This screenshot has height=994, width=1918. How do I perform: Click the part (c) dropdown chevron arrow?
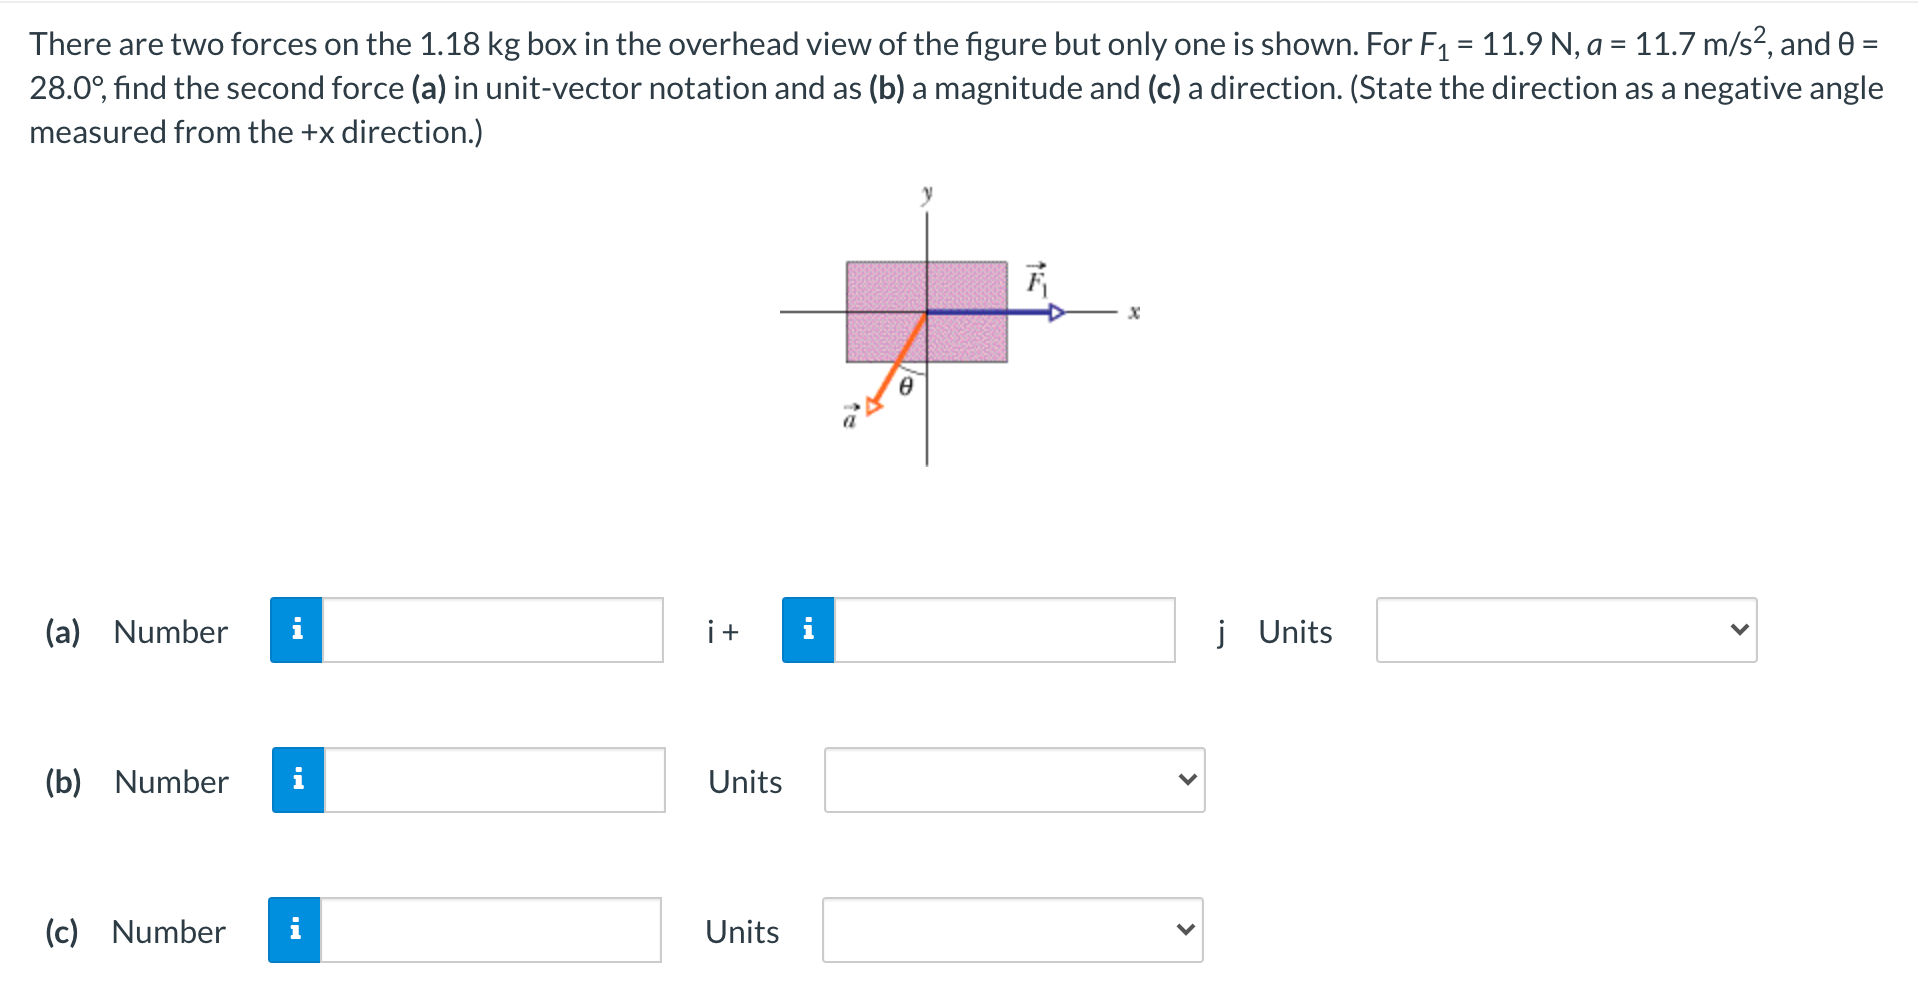[1185, 930]
